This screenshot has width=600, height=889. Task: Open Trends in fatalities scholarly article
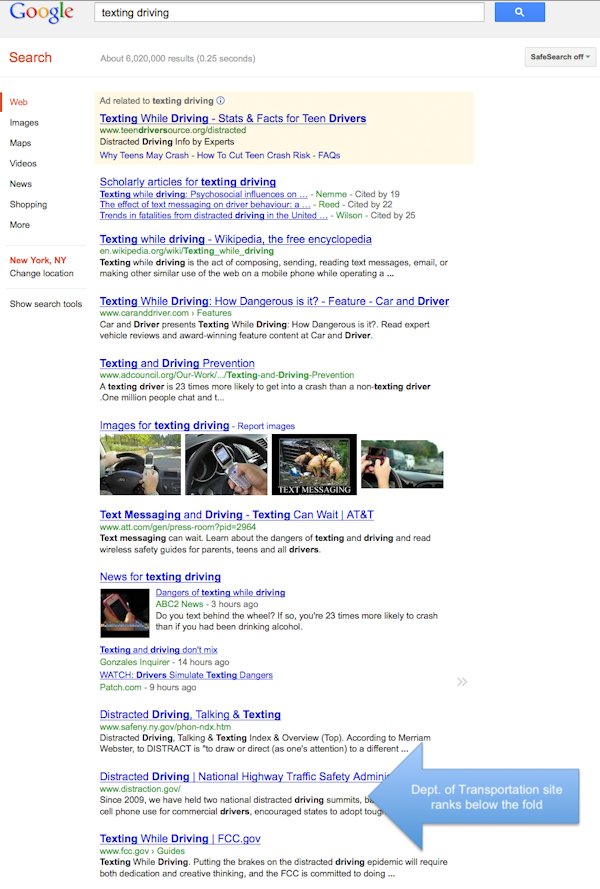pyautogui.click(x=213, y=215)
